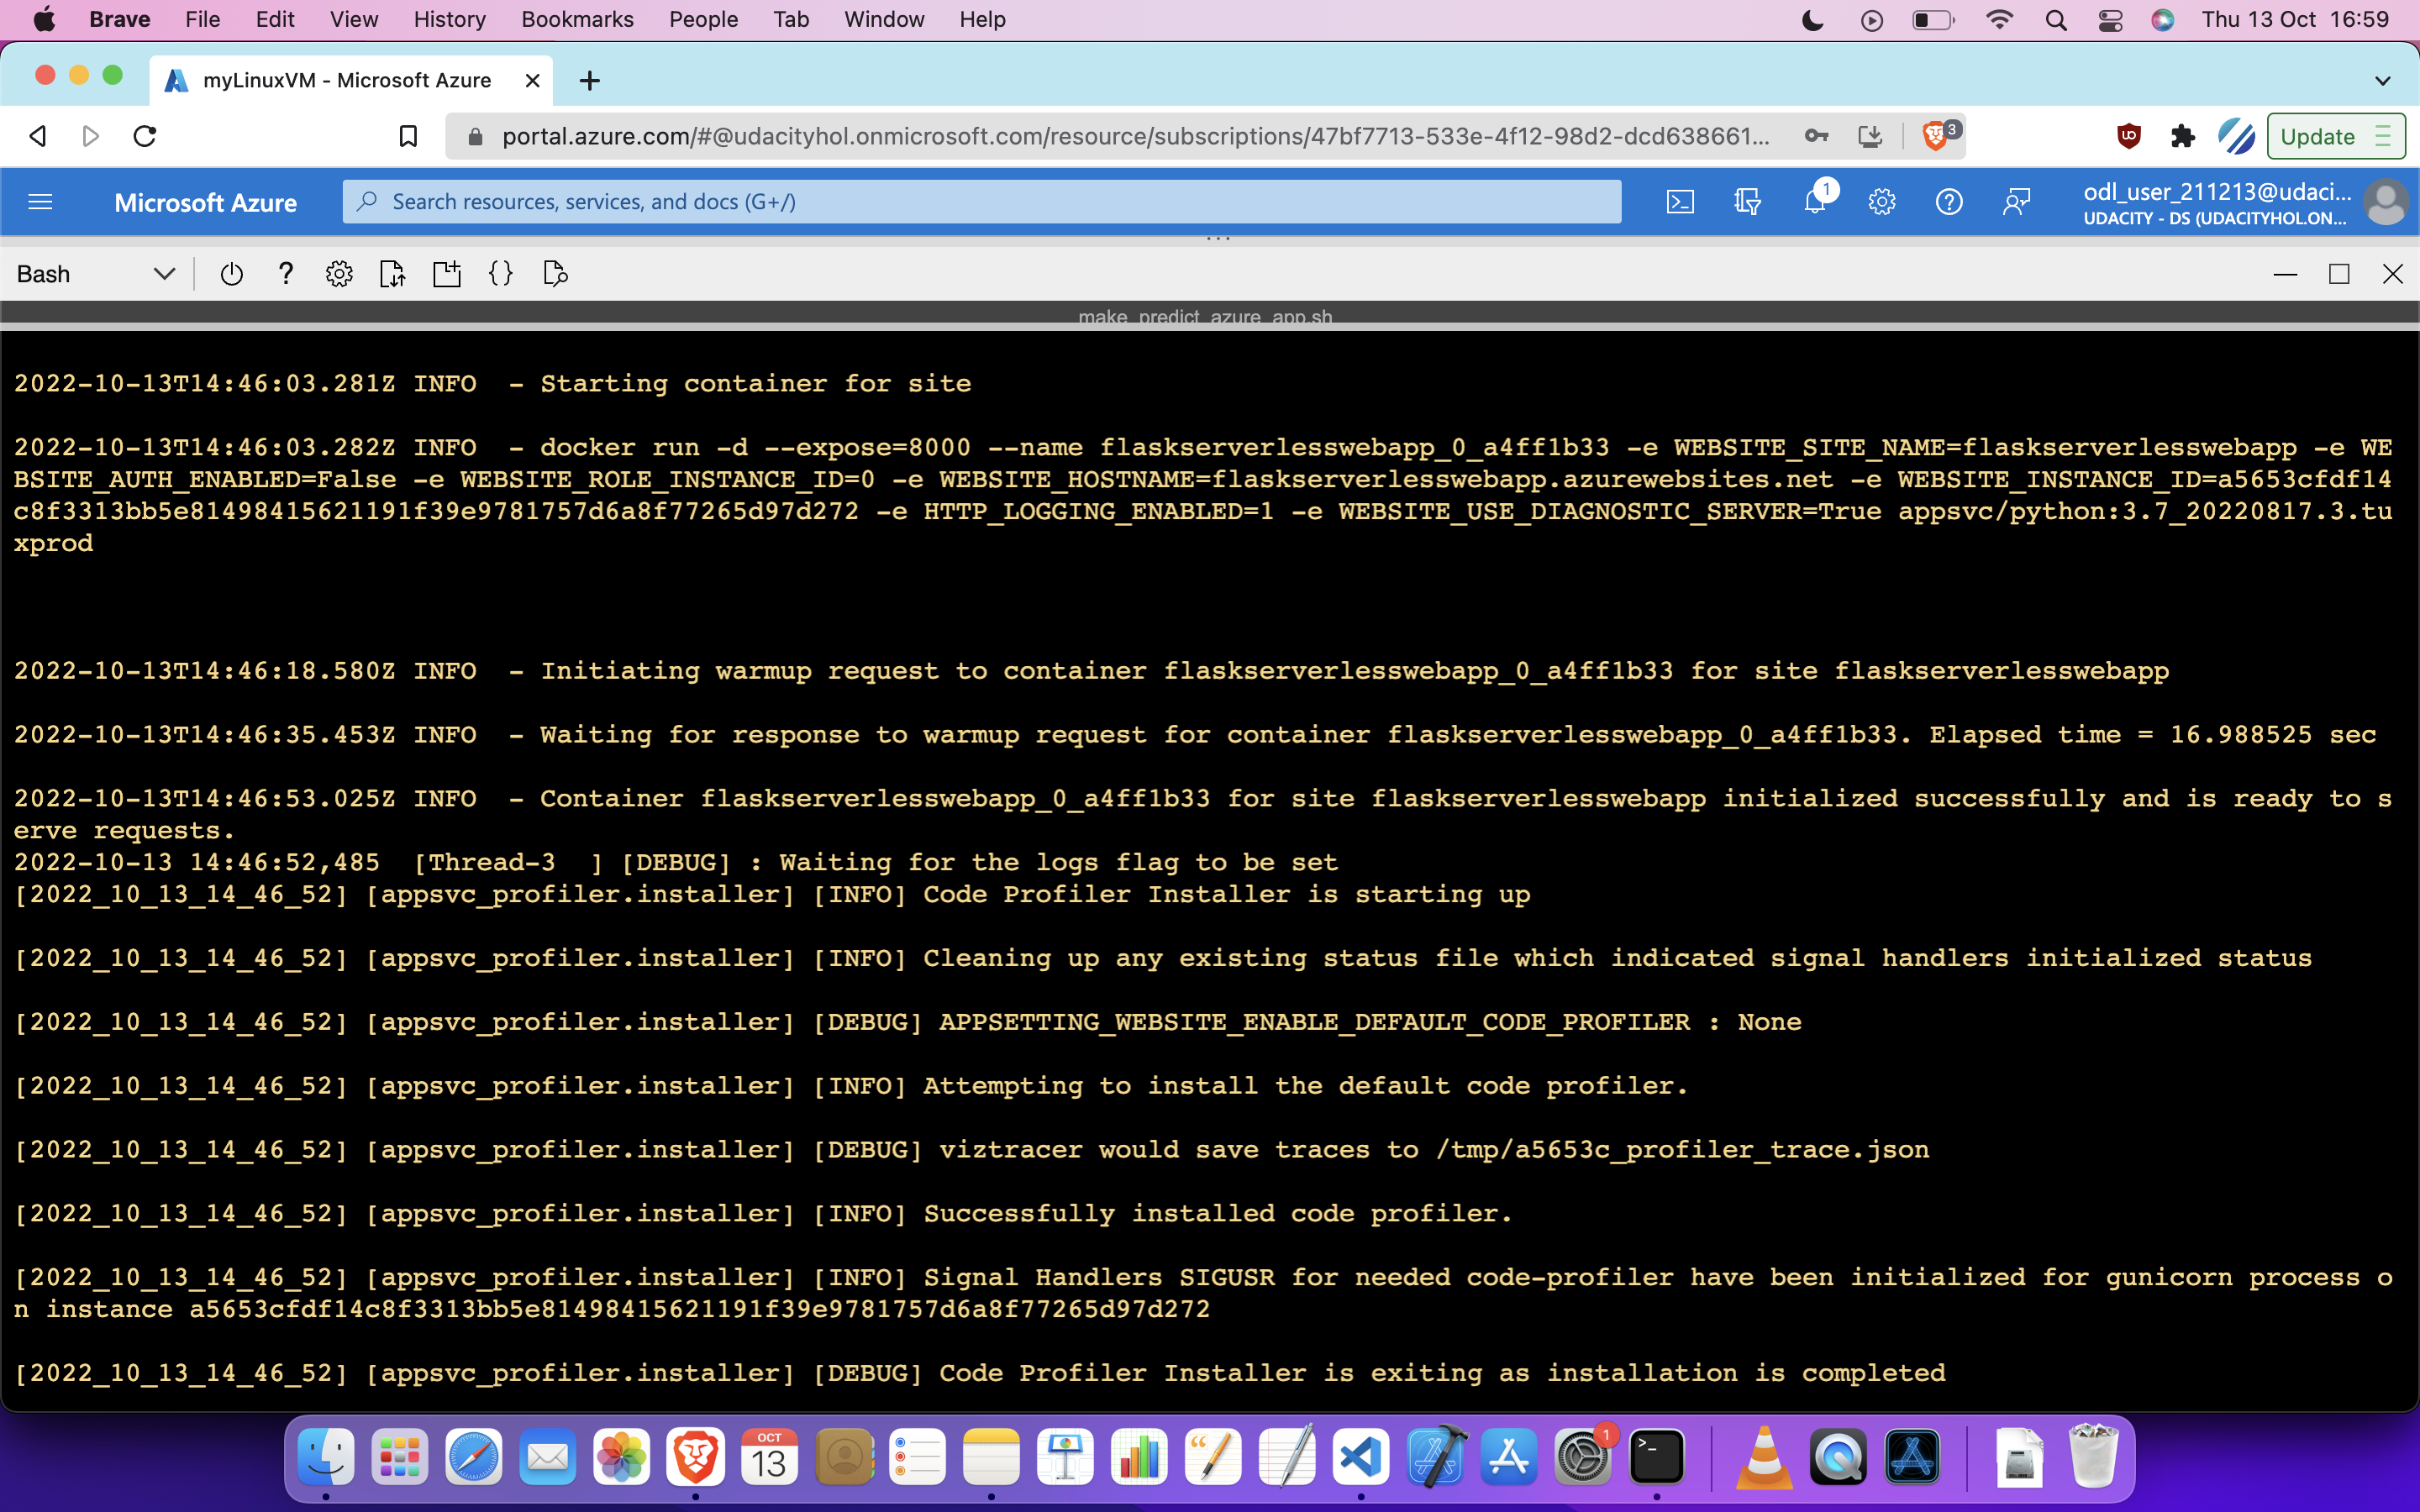Image resolution: width=2420 pixels, height=1512 pixels.
Task: Click the upload/copy icon in terminal toolbar
Action: tap(392, 274)
